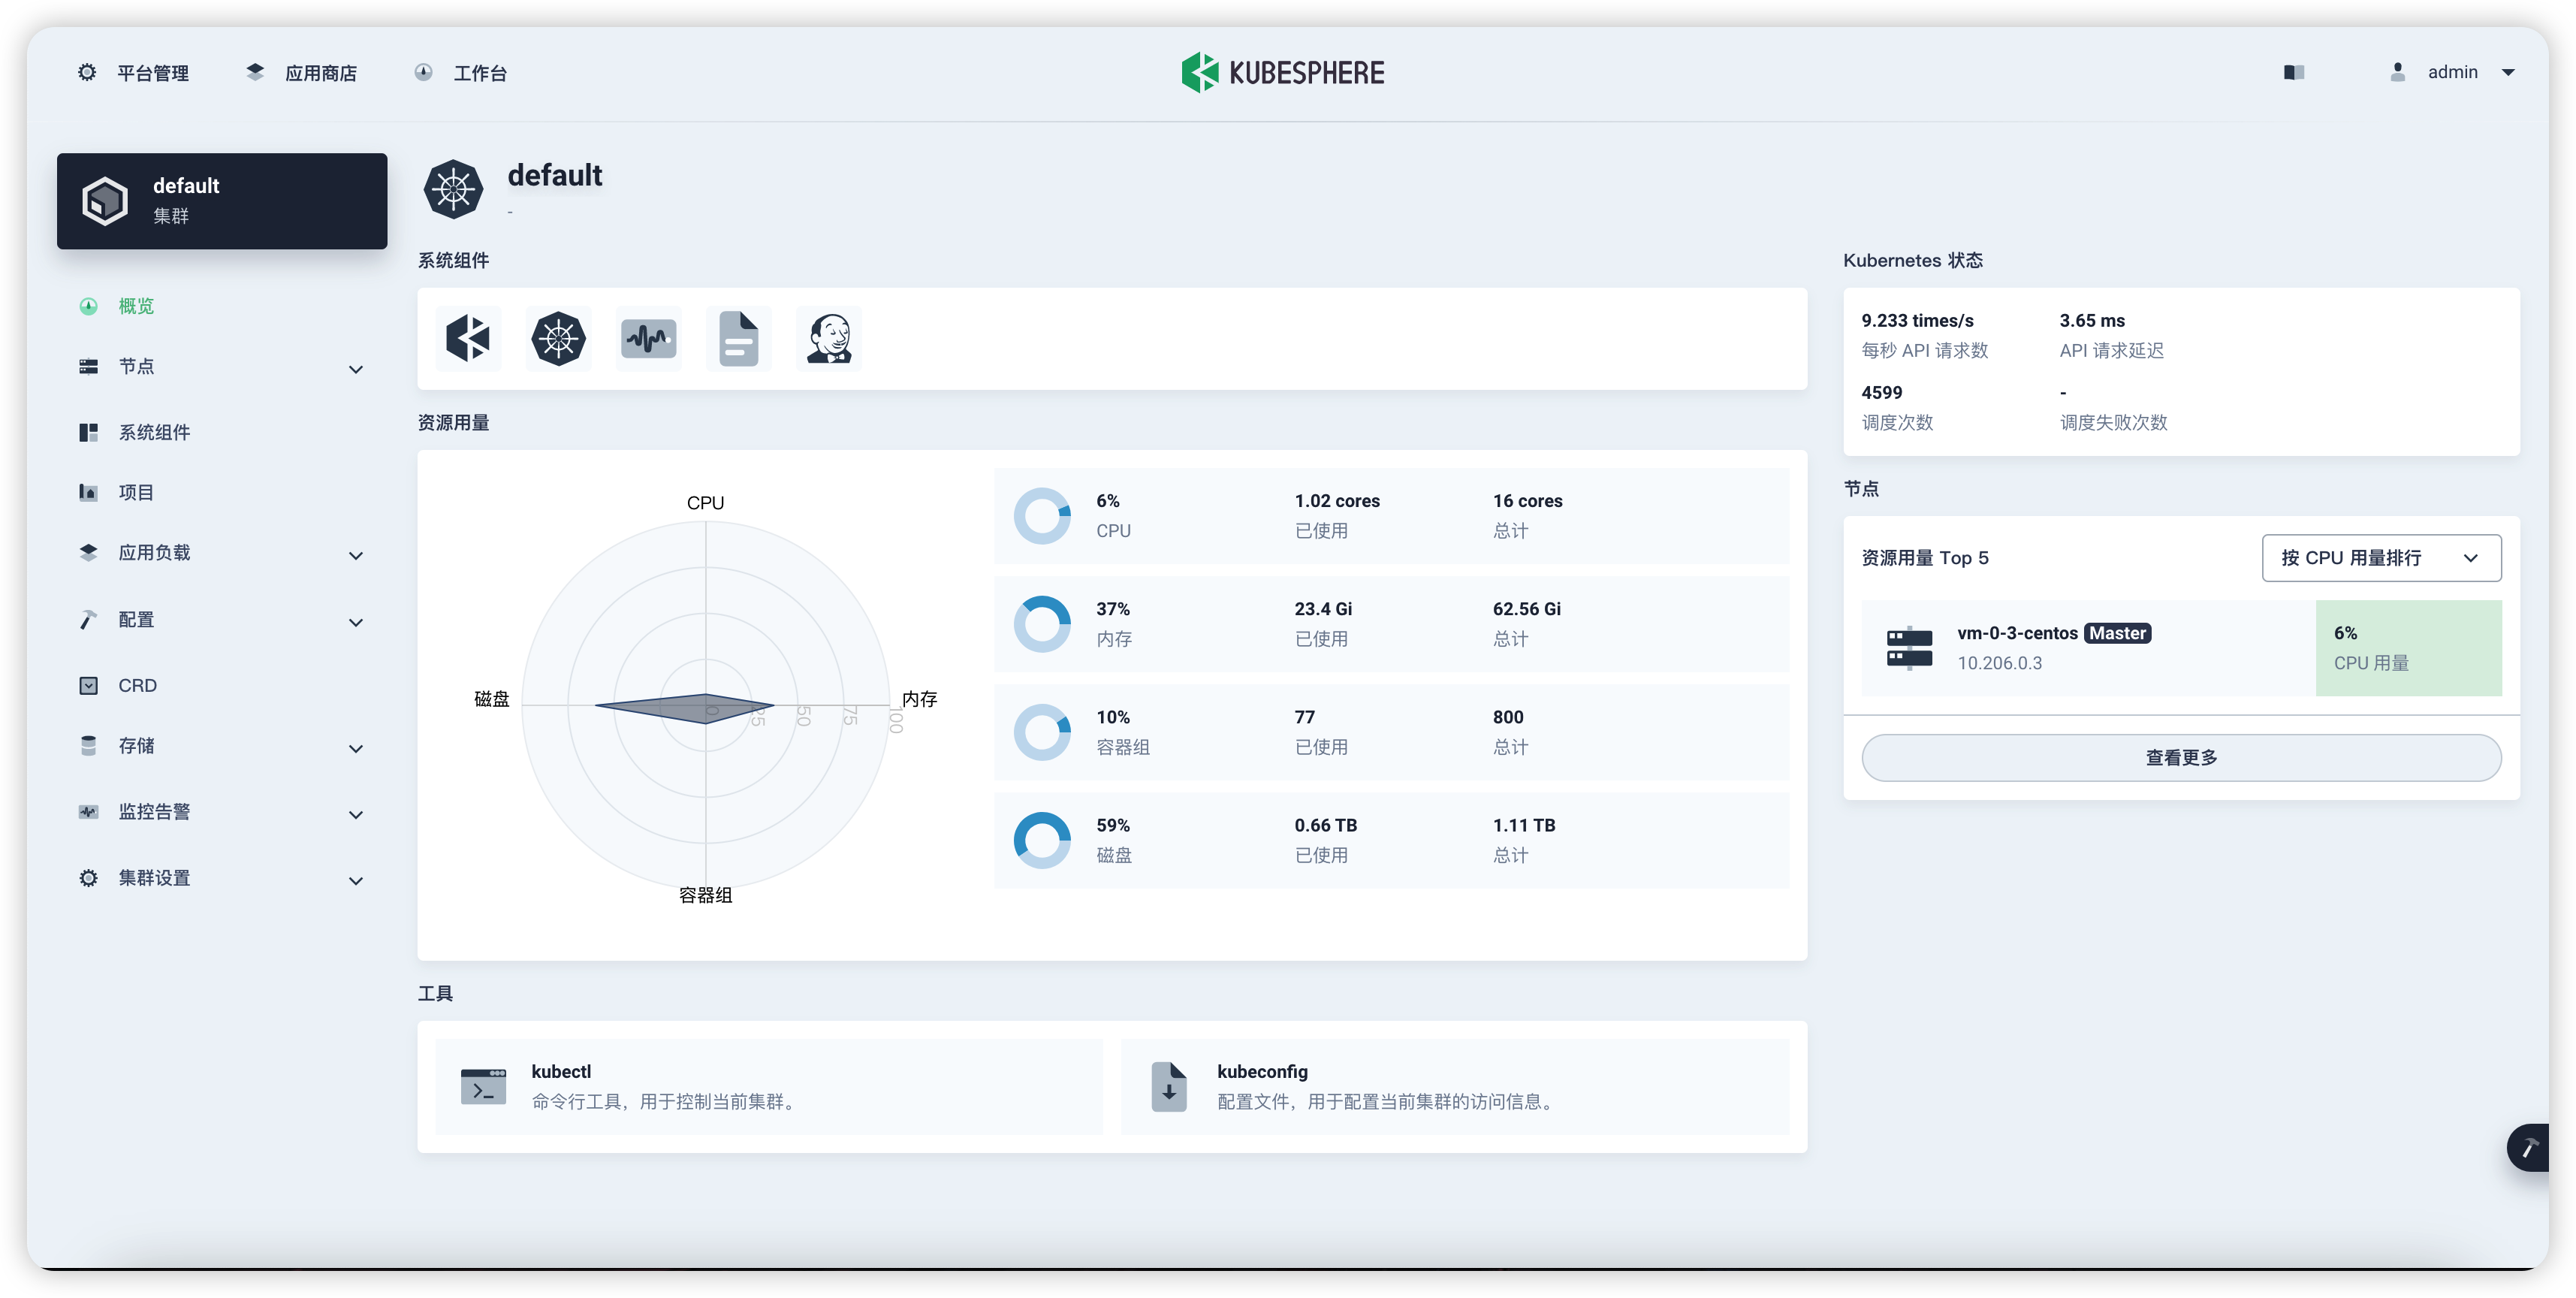Click the kubeconfig download icon

point(1168,1086)
